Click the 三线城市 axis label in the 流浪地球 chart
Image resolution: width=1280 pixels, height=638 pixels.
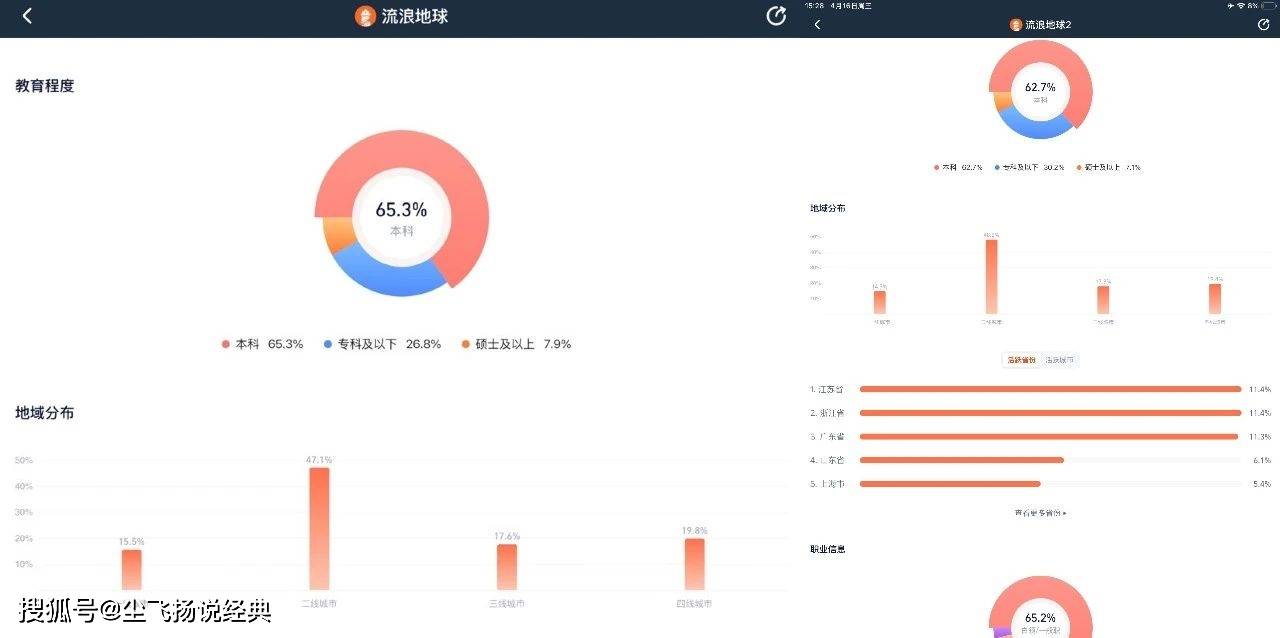507,604
